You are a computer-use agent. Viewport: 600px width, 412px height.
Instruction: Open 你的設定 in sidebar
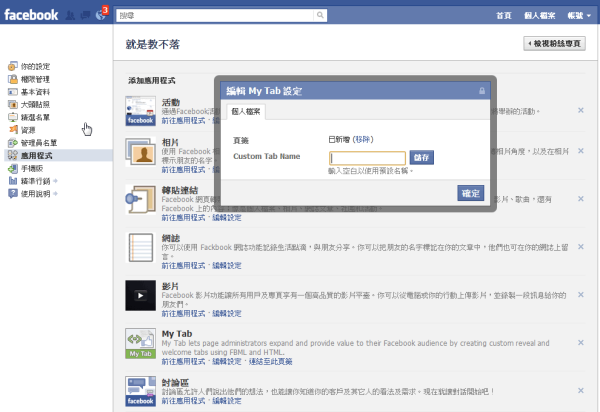coord(29,67)
